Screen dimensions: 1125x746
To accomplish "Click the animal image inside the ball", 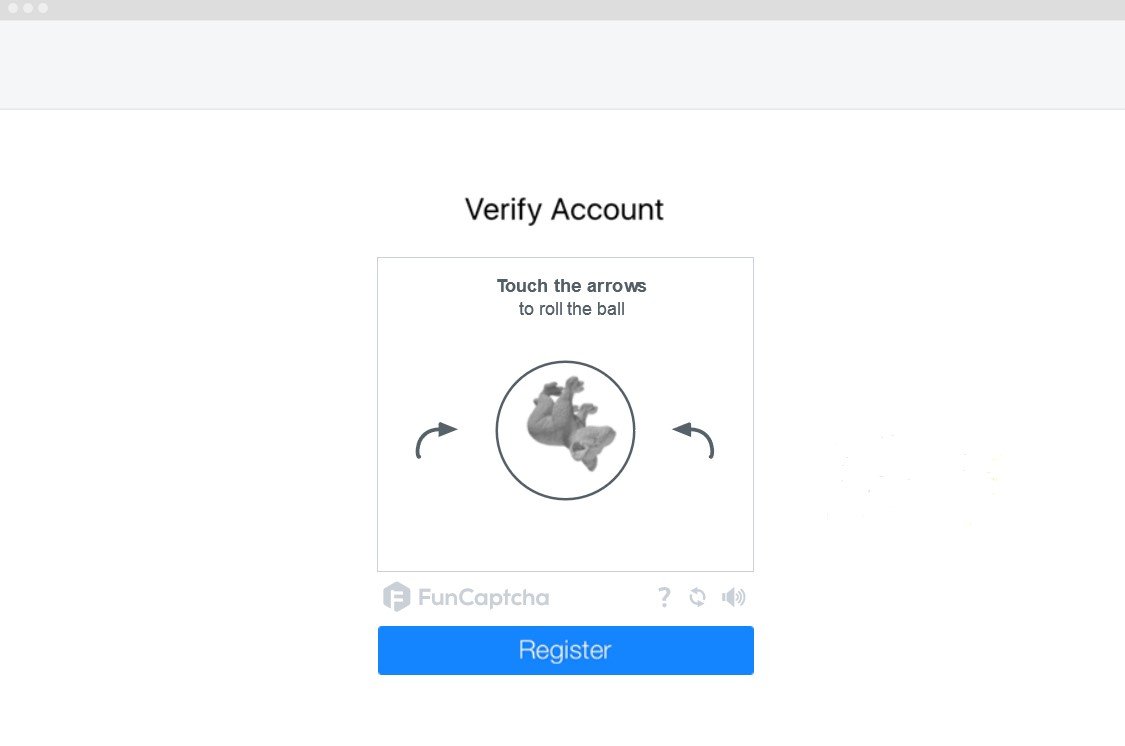I will 570,423.
